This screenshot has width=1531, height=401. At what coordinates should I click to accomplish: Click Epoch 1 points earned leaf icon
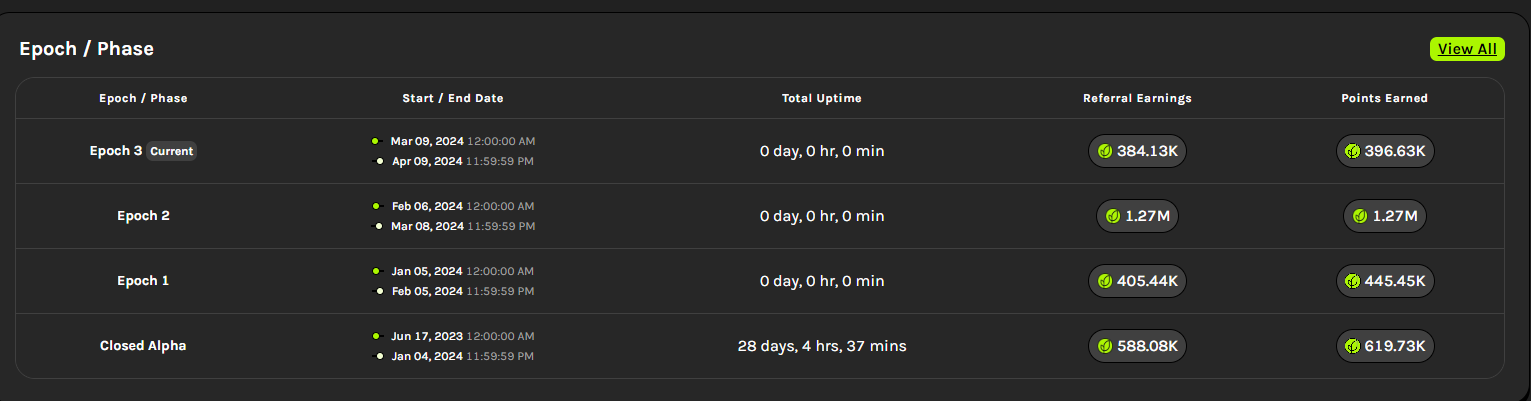tap(1352, 281)
